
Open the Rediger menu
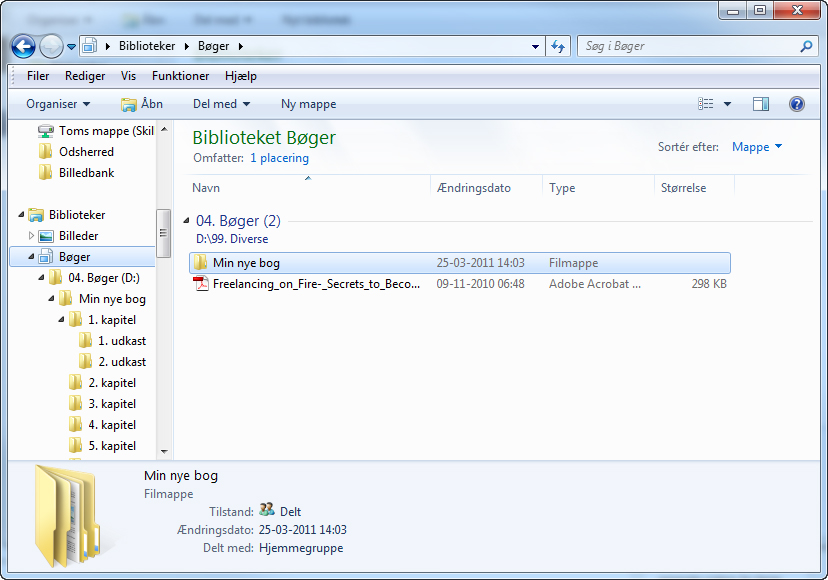click(85, 76)
